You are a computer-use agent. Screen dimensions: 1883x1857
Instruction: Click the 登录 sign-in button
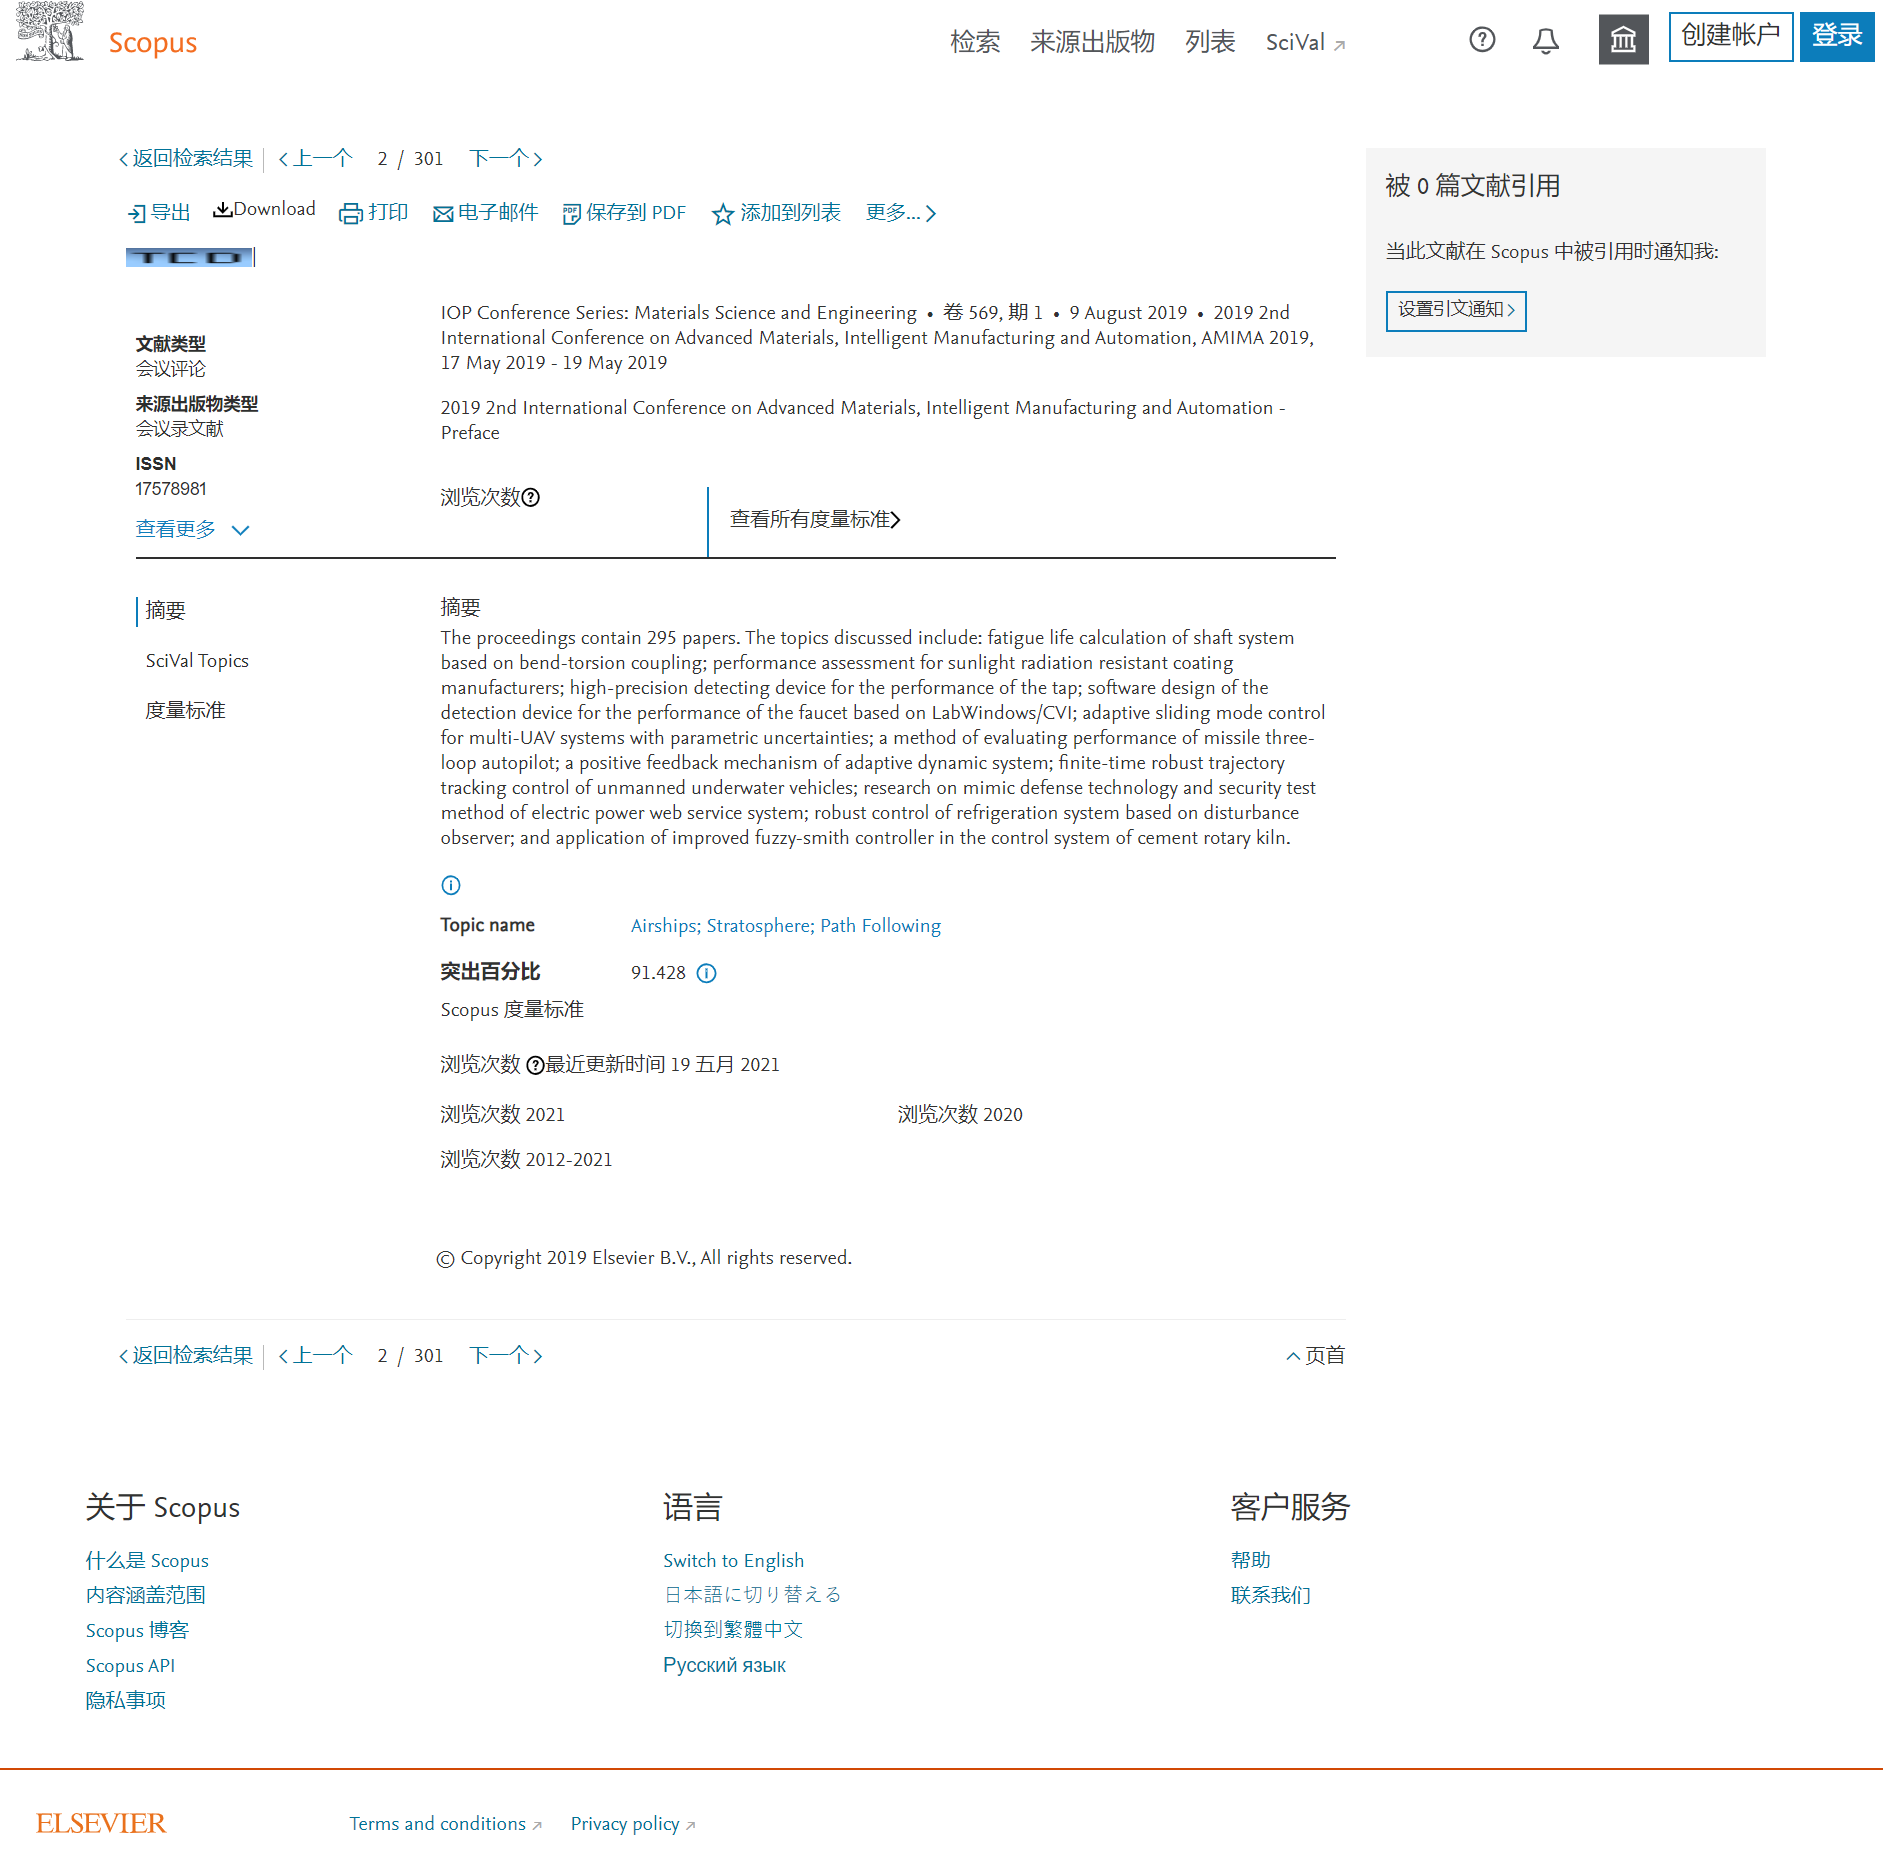[1836, 37]
